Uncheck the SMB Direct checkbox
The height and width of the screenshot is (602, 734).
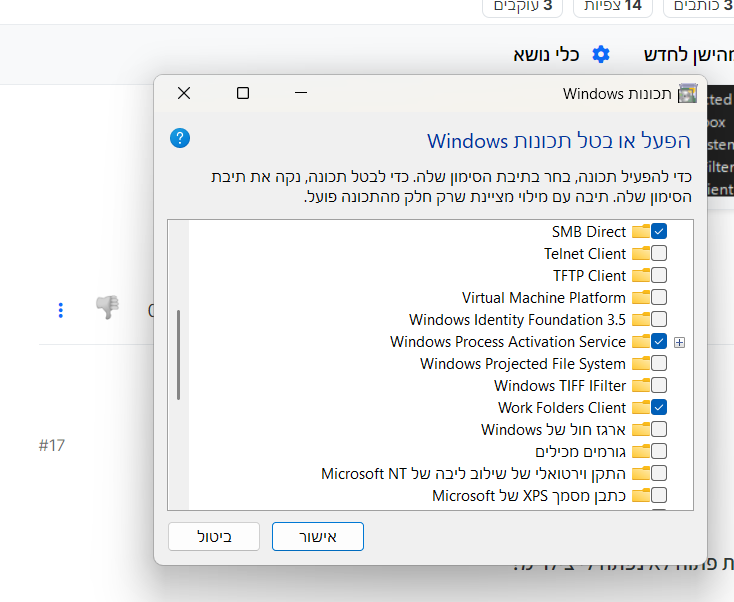[x=659, y=231]
